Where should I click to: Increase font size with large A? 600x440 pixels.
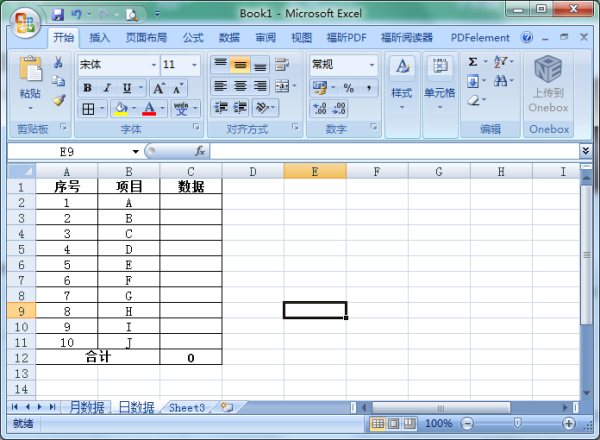159,88
